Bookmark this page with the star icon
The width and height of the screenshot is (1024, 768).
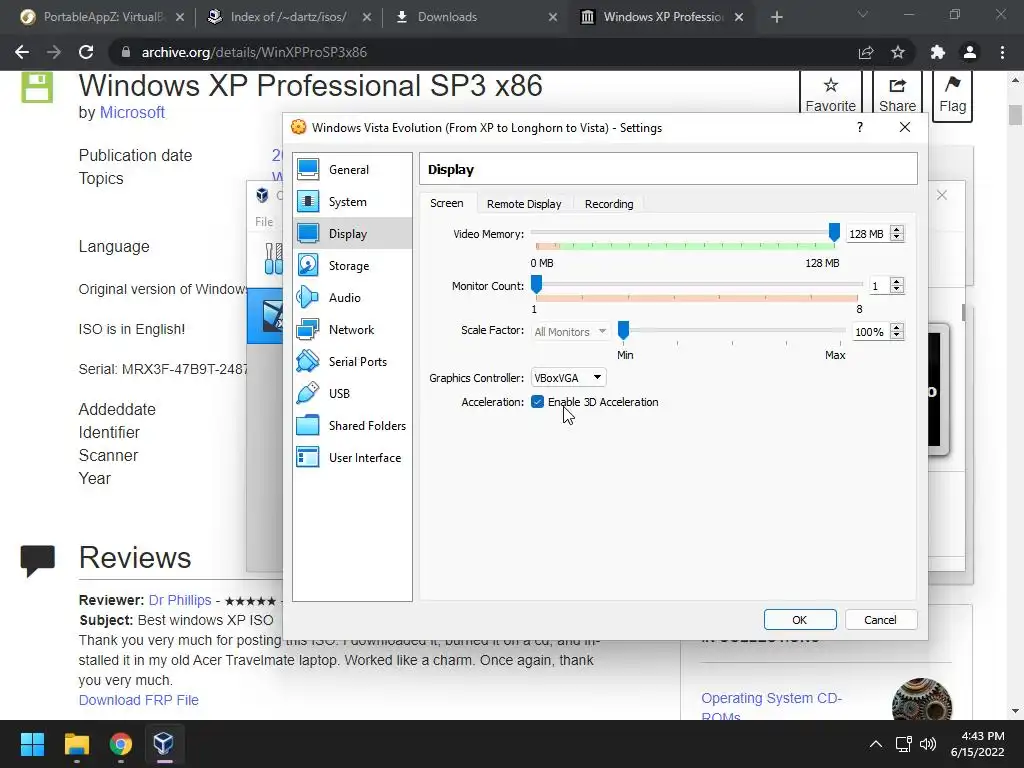pos(898,52)
